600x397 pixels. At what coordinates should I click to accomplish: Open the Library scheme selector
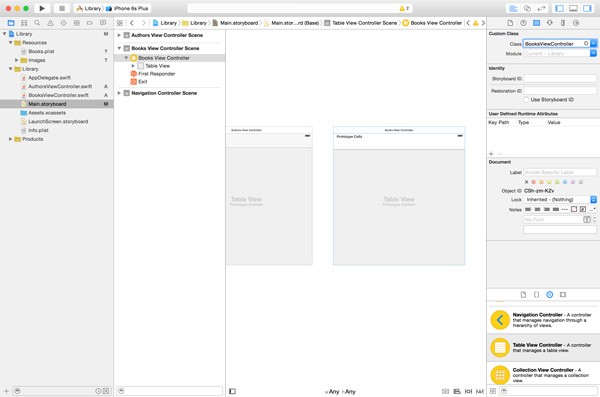(x=89, y=8)
